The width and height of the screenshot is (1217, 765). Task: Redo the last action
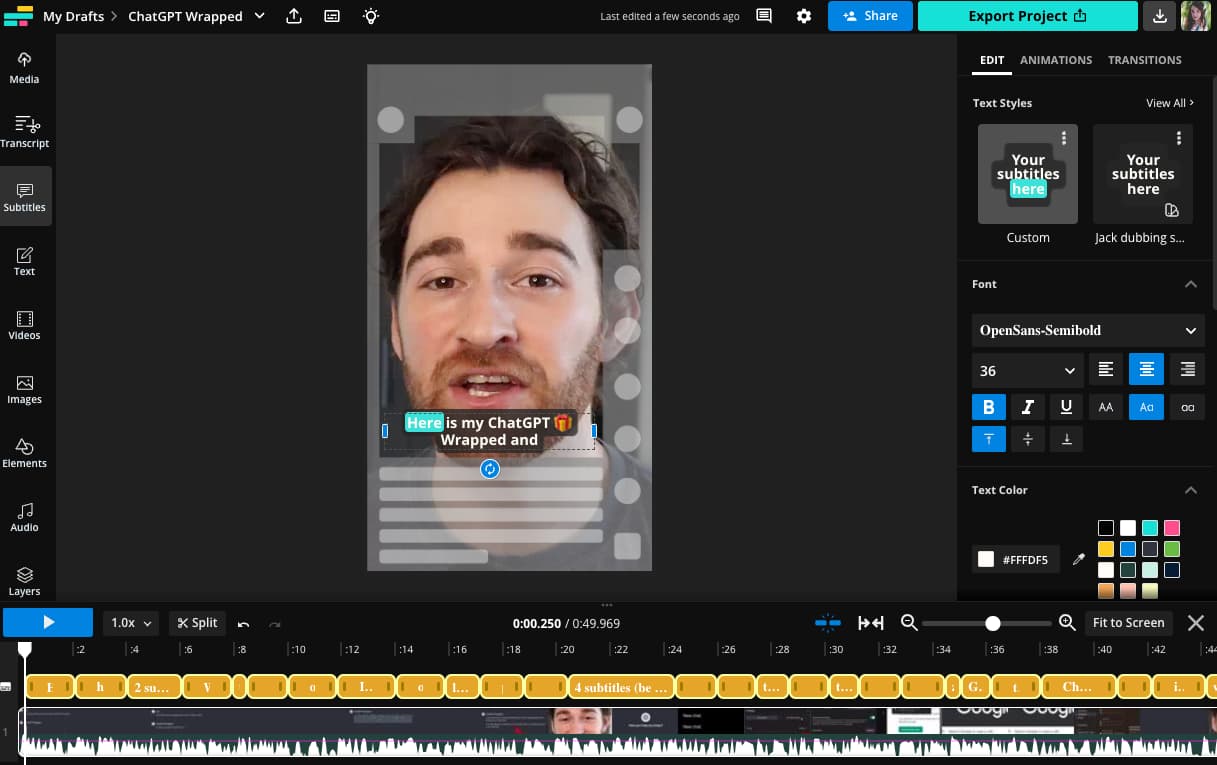coord(275,623)
